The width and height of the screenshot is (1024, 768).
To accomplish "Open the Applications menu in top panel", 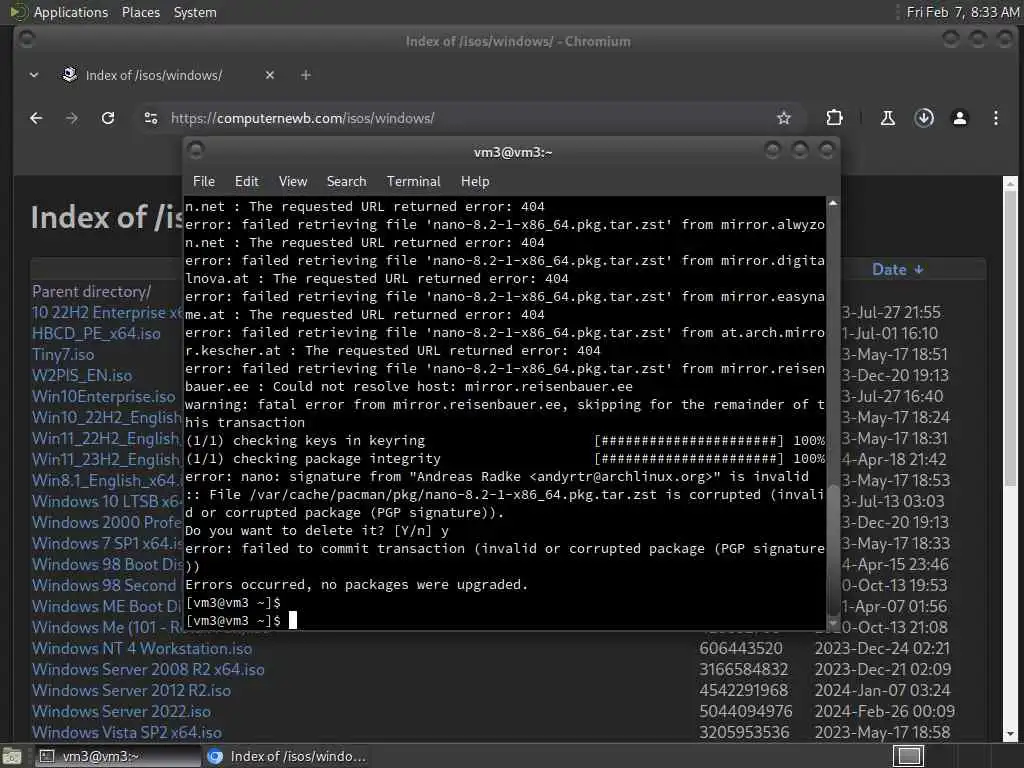I will (x=71, y=12).
